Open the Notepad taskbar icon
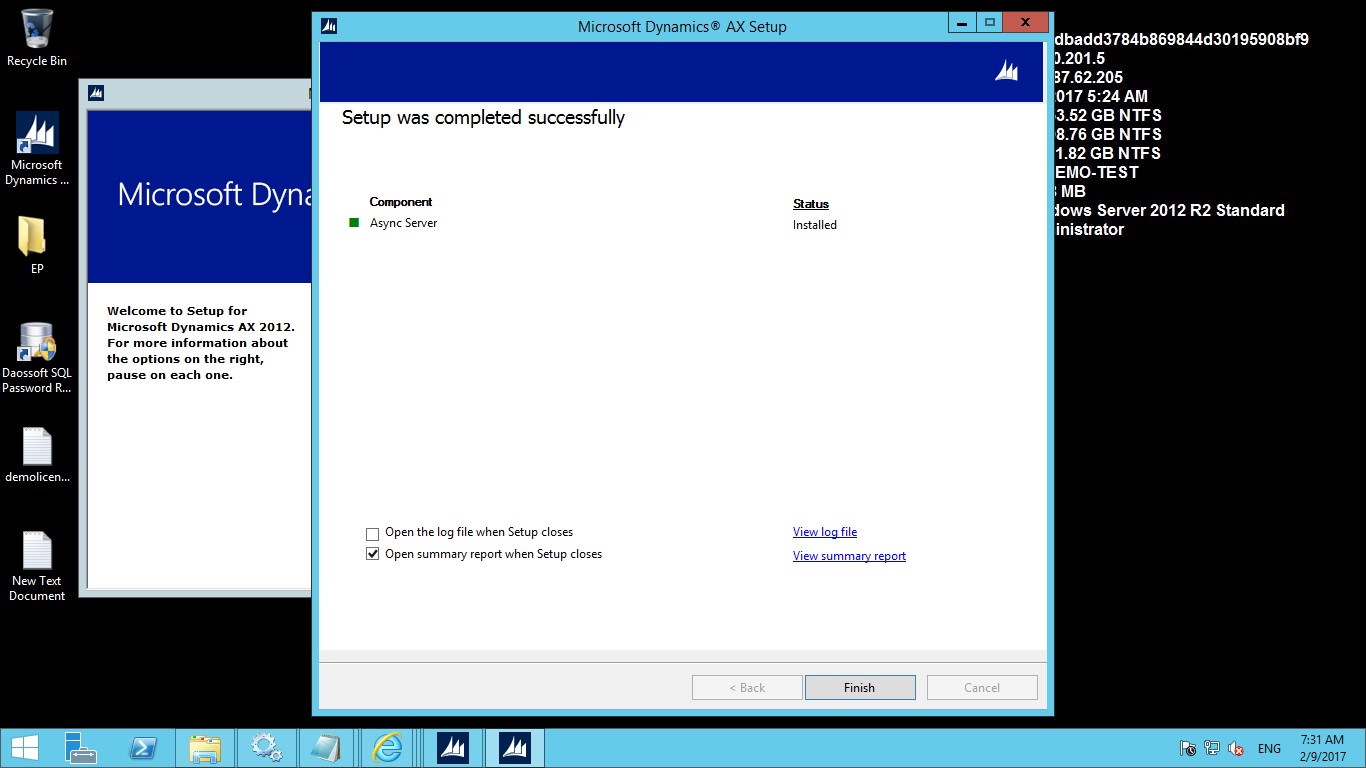The height and width of the screenshot is (768, 1366). pos(327,748)
